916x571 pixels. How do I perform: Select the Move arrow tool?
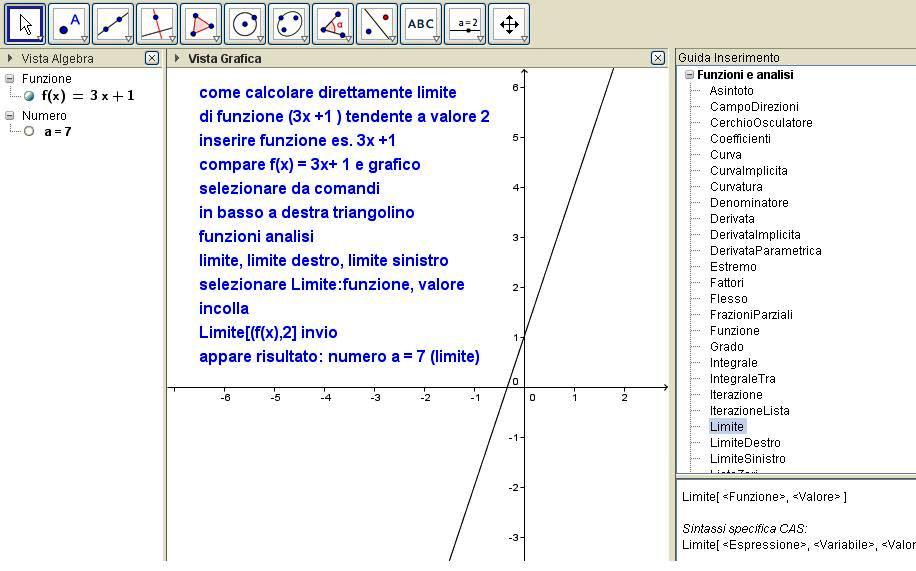[x=25, y=24]
